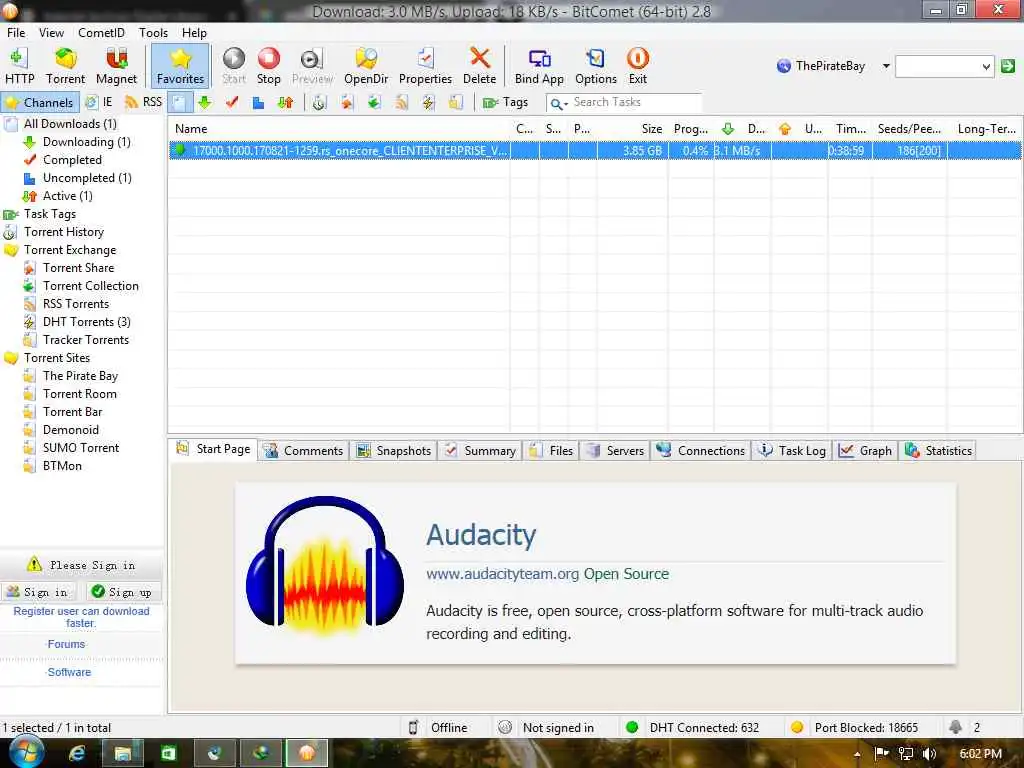
Task: Click the Exit power icon
Action: point(637,66)
